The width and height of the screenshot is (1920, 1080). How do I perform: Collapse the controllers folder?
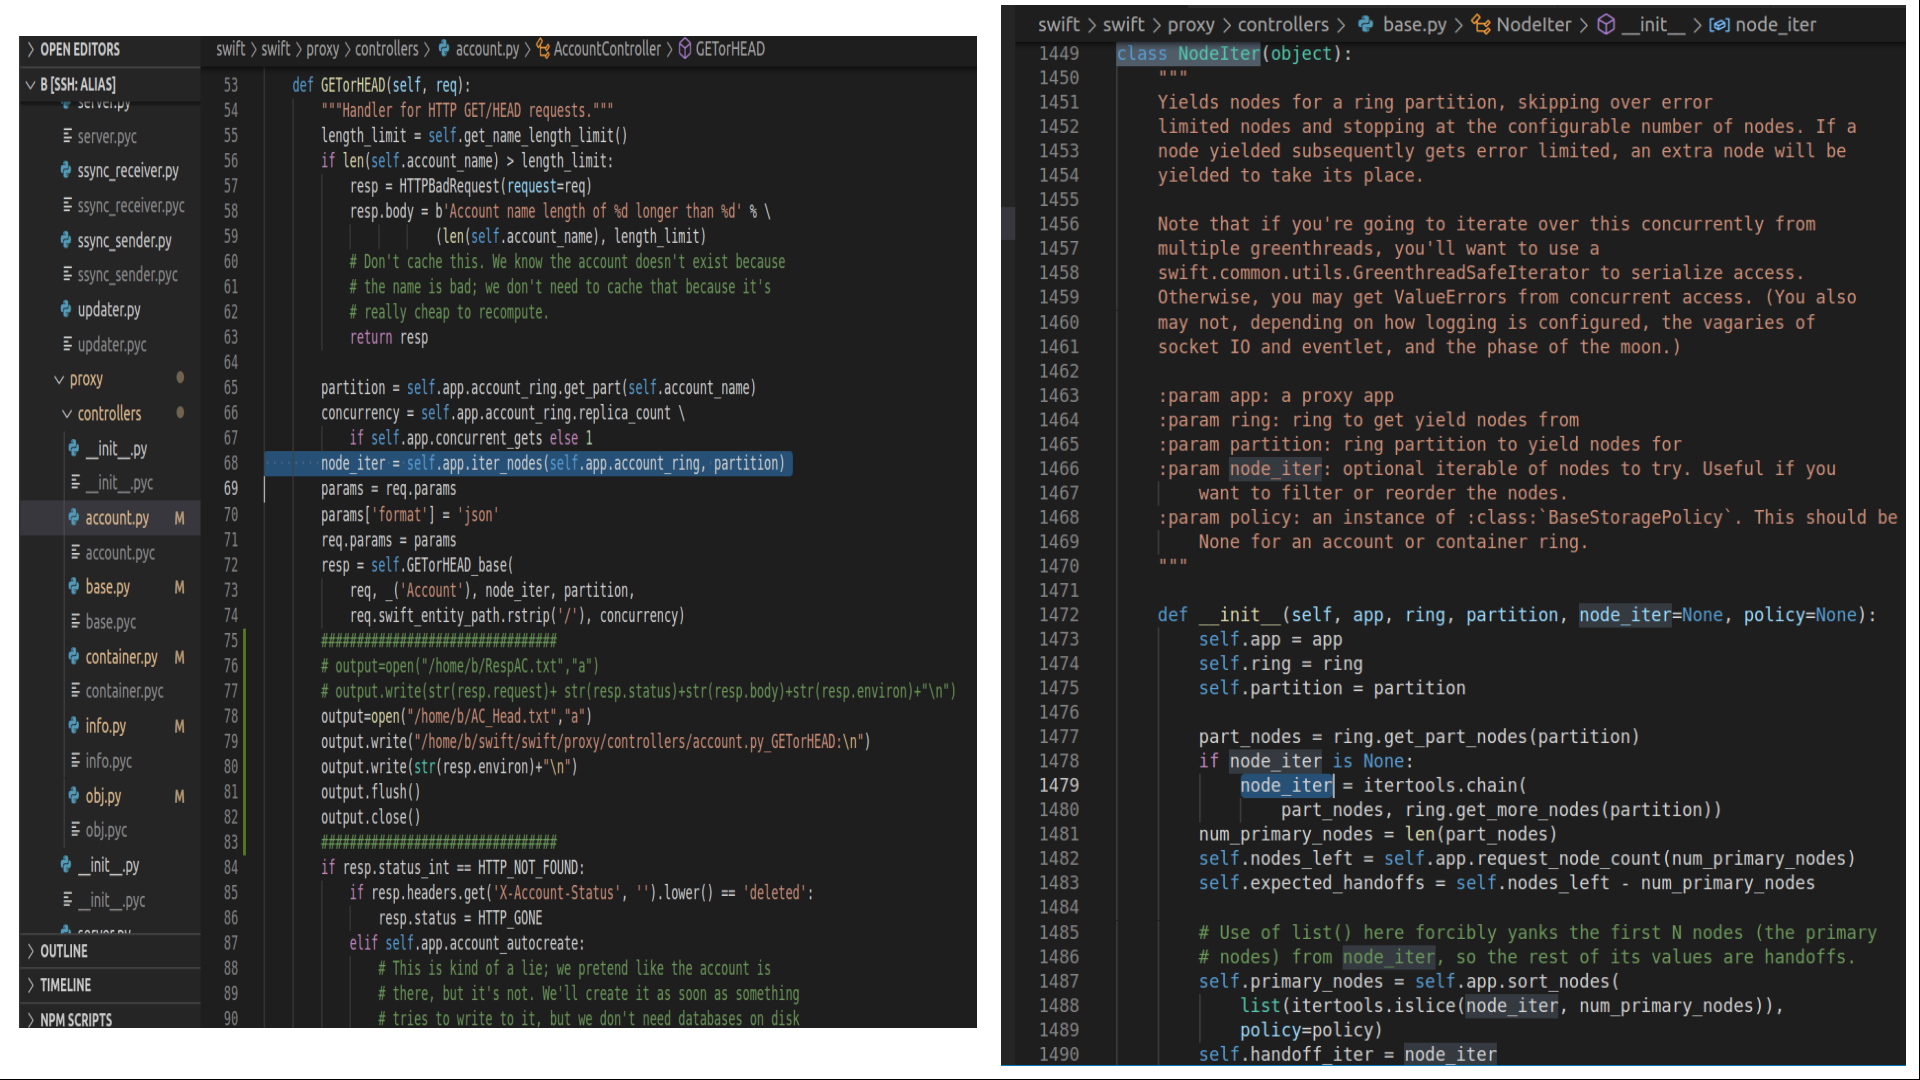tap(67, 414)
